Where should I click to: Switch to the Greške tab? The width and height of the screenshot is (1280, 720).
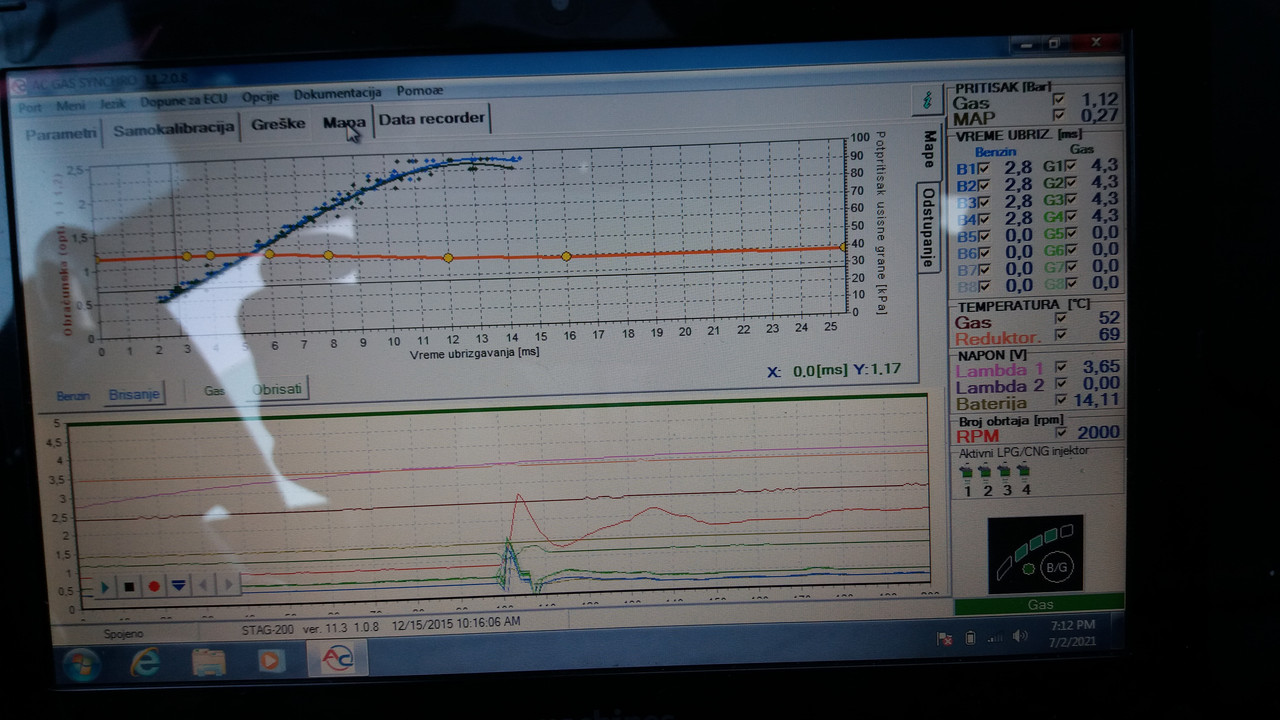tap(278, 124)
